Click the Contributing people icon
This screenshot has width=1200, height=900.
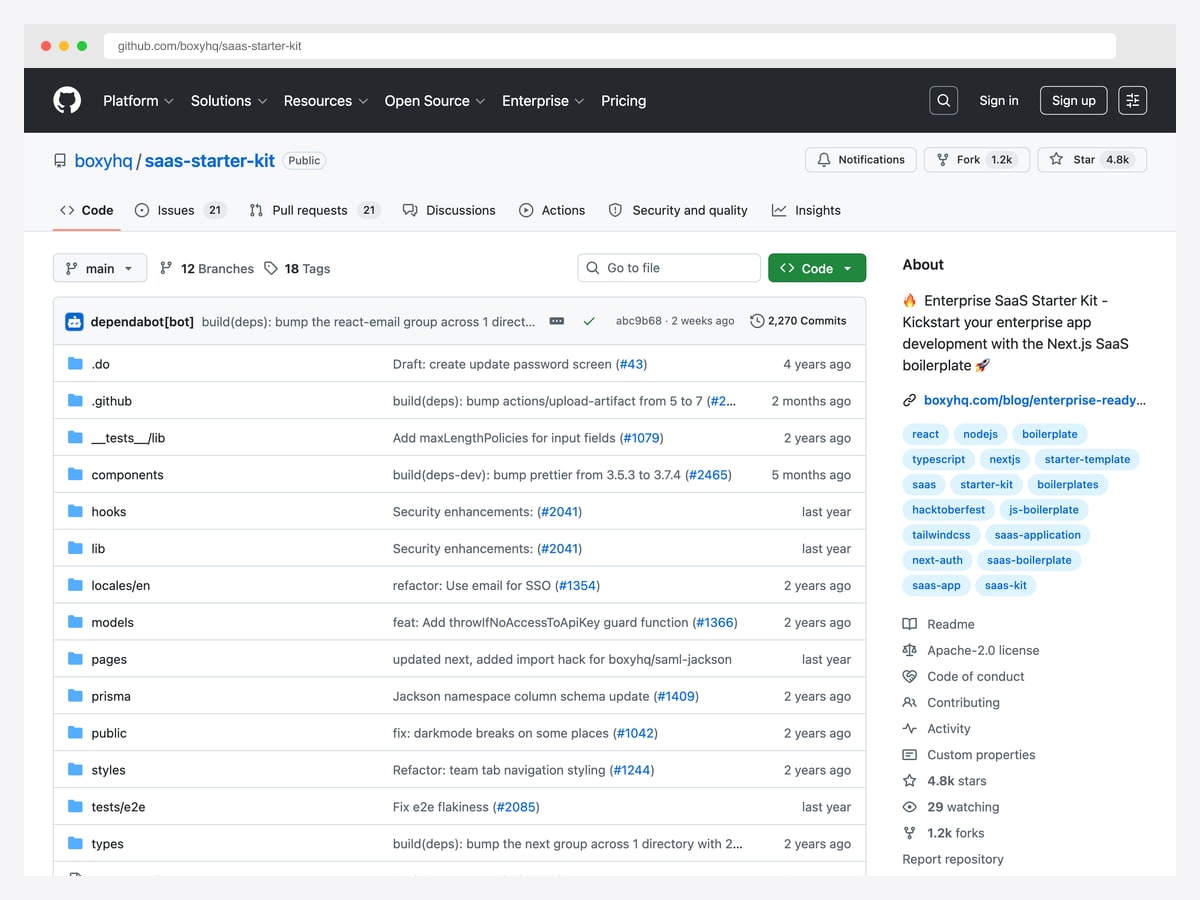click(x=909, y=702)
